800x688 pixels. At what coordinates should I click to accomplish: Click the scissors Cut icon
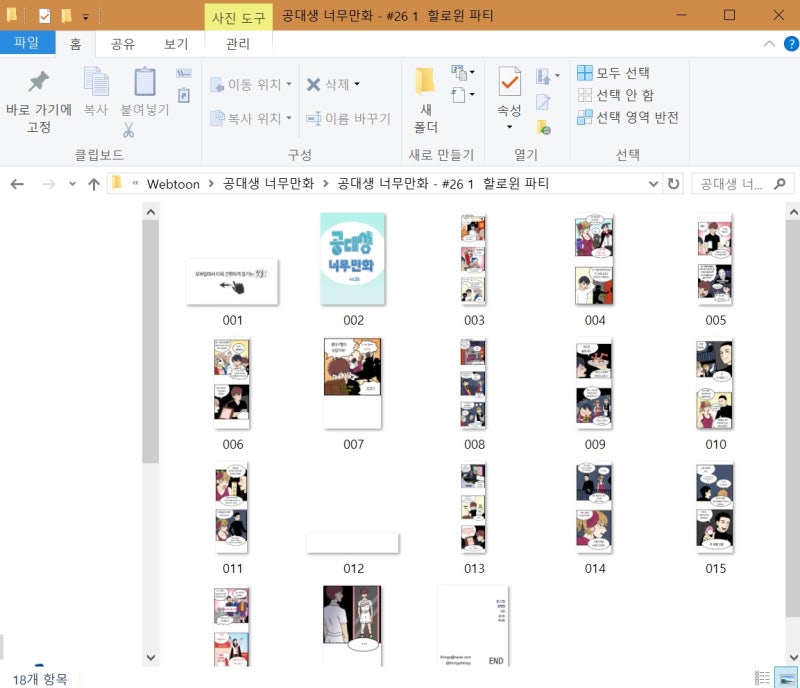point(129,131)
